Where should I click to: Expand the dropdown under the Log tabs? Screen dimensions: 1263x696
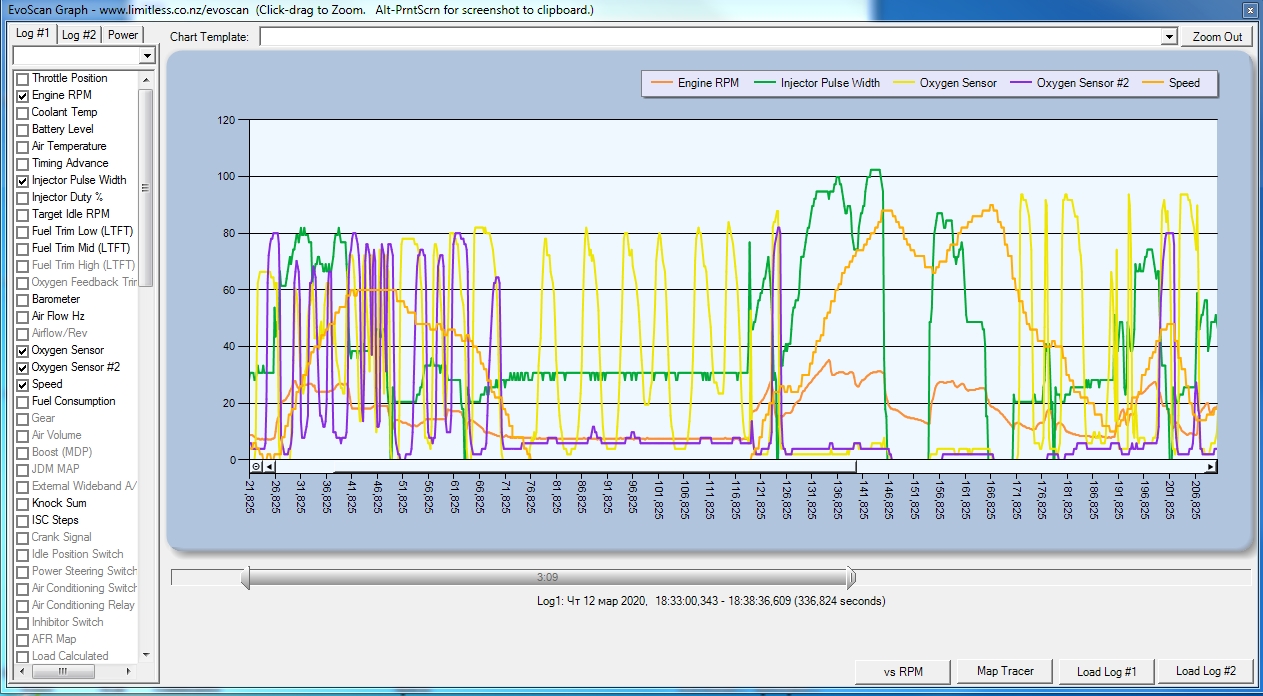(147, 56)
